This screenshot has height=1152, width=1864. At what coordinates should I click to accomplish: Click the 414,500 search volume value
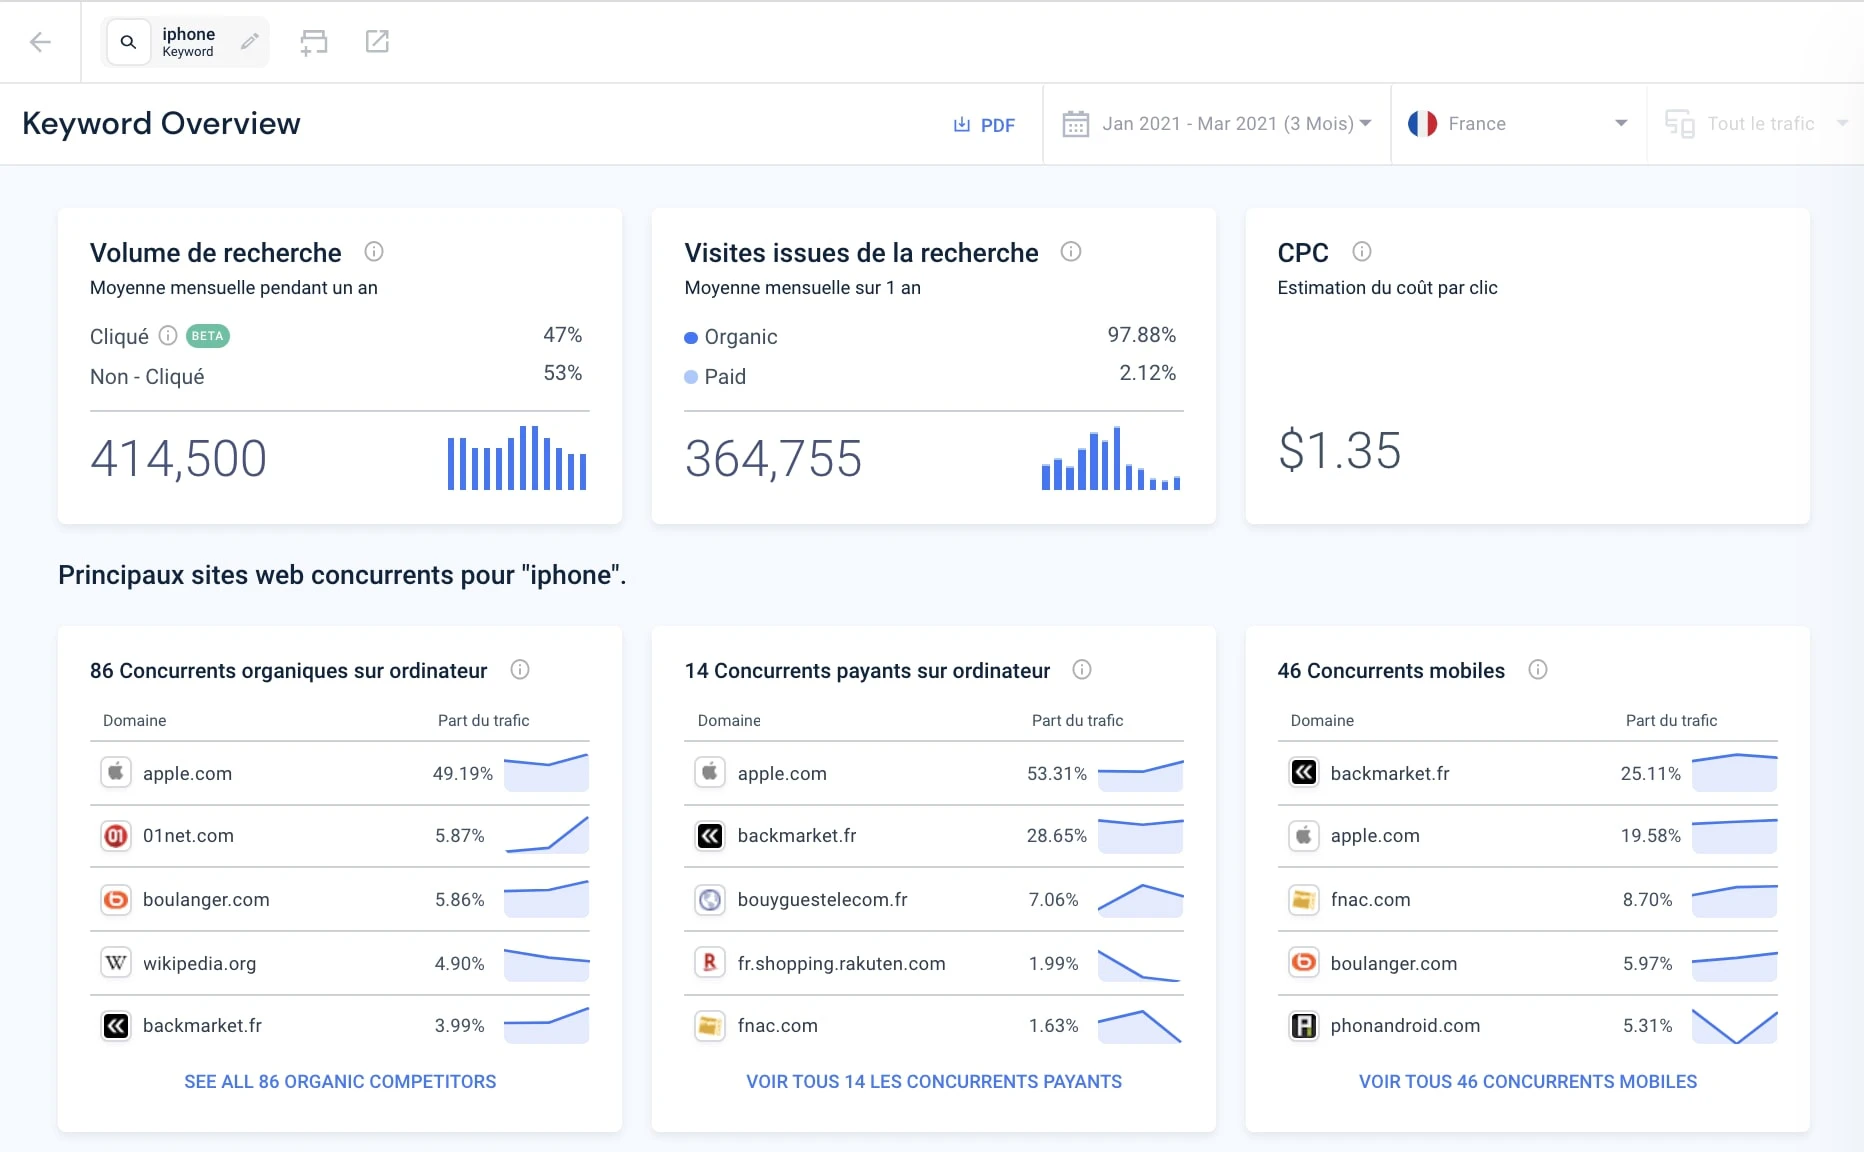(x=179, y=459)
